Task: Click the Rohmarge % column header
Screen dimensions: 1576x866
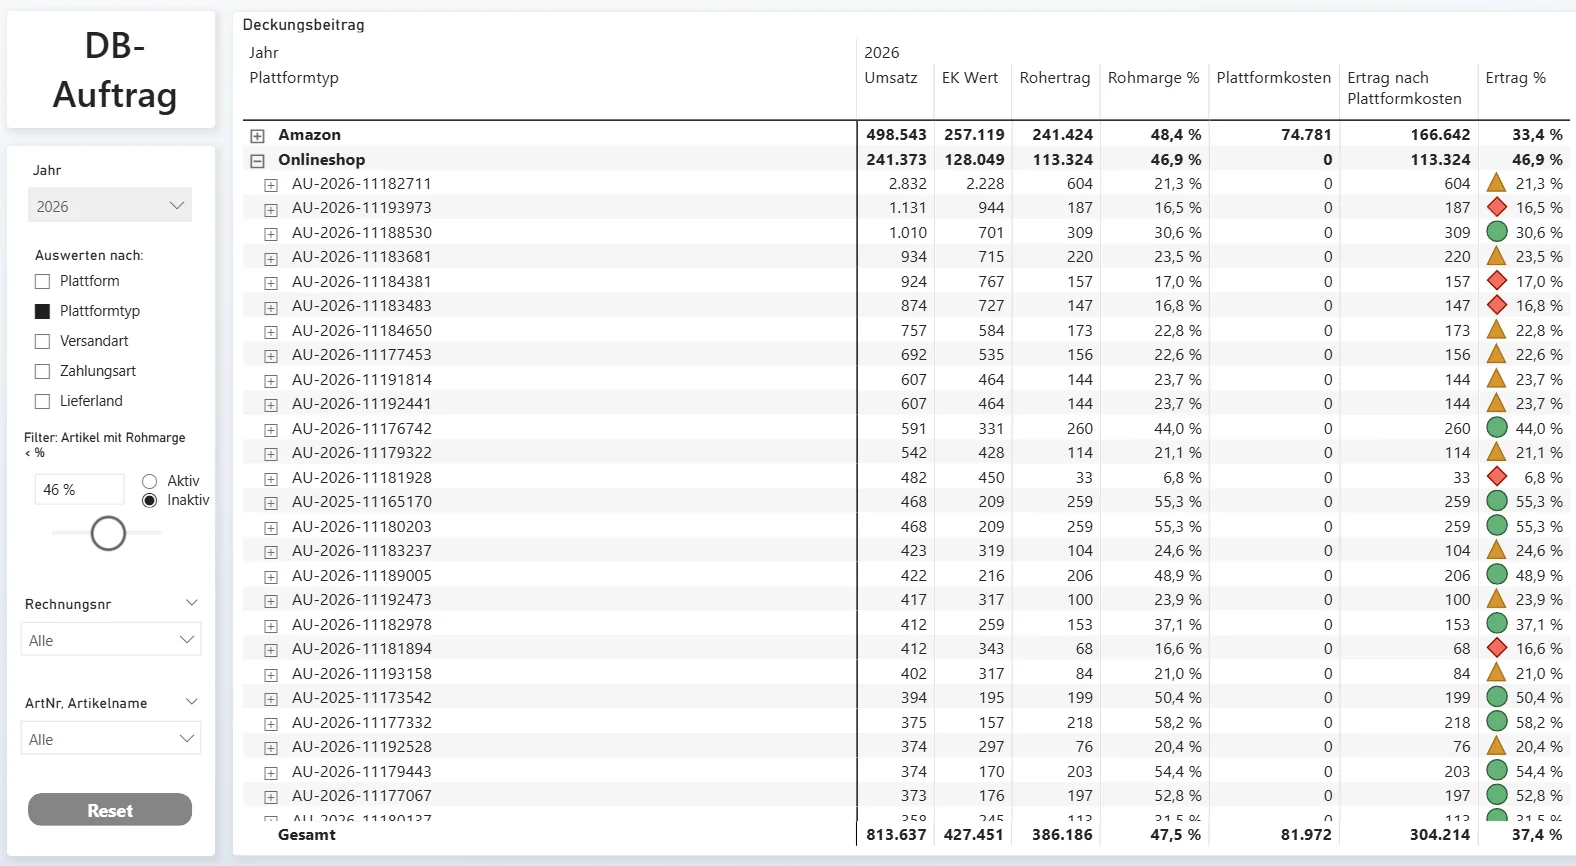Action: pos(1153,78)
